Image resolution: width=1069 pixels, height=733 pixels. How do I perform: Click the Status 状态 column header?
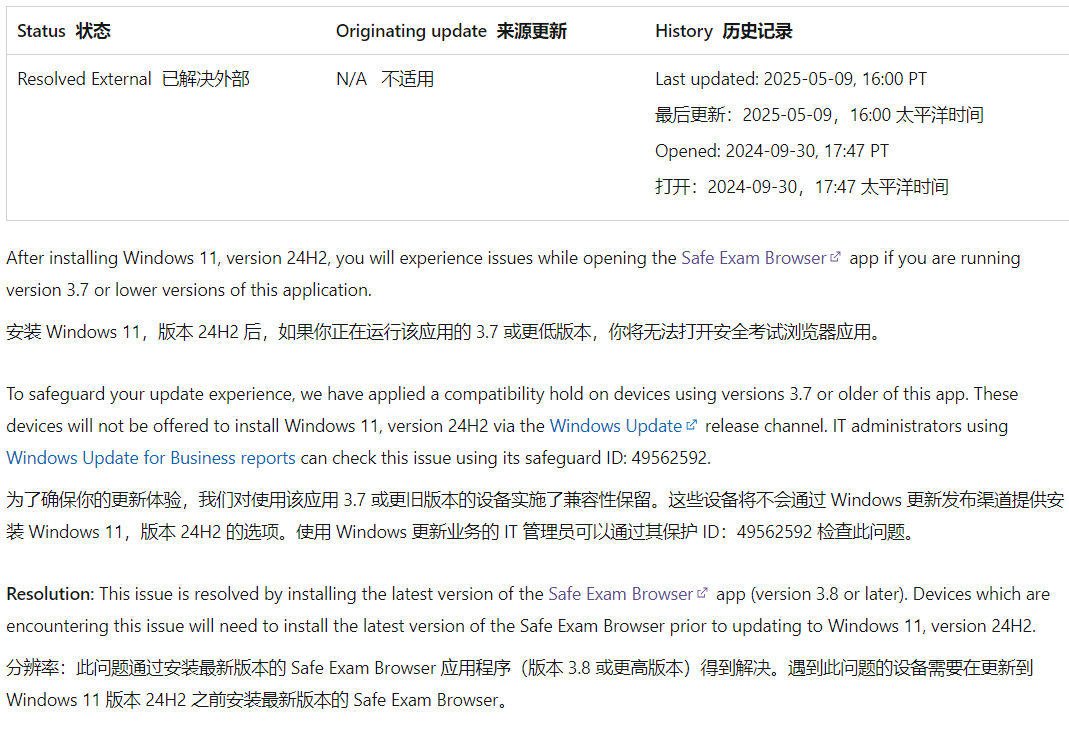63,31
